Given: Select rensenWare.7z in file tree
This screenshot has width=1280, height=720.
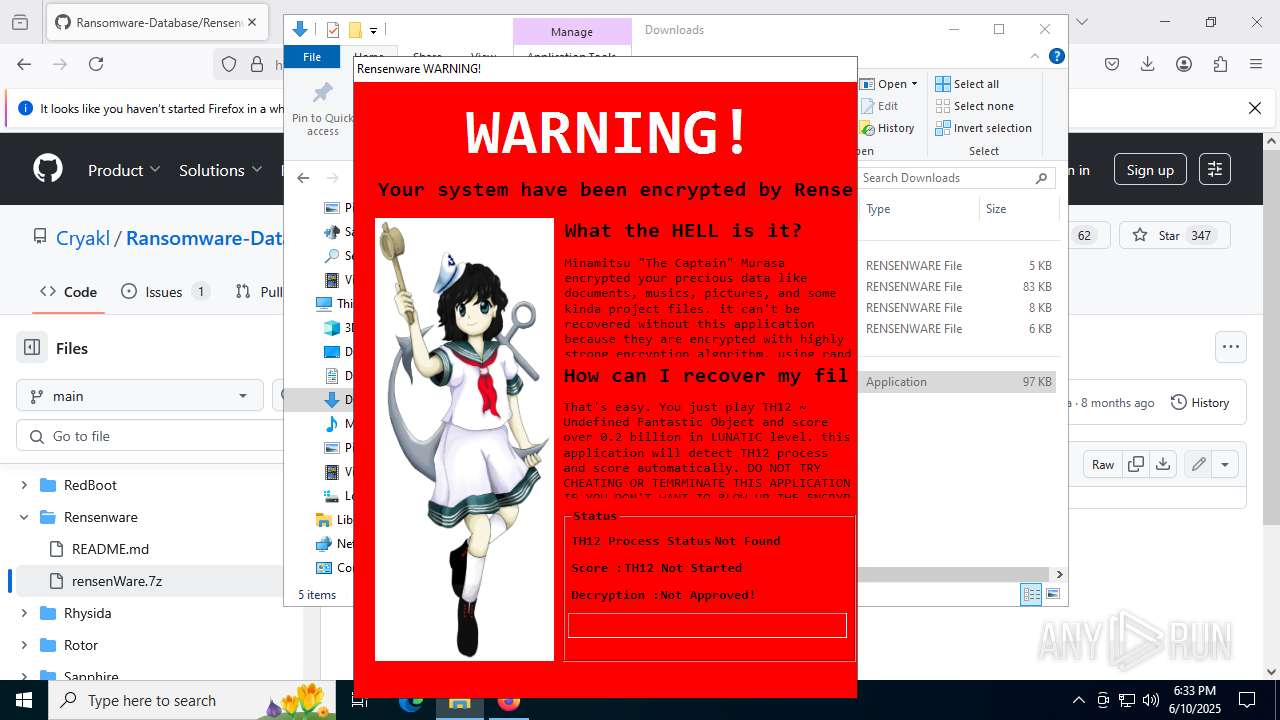Looking at the screenshot, I should tap(117, 581).
